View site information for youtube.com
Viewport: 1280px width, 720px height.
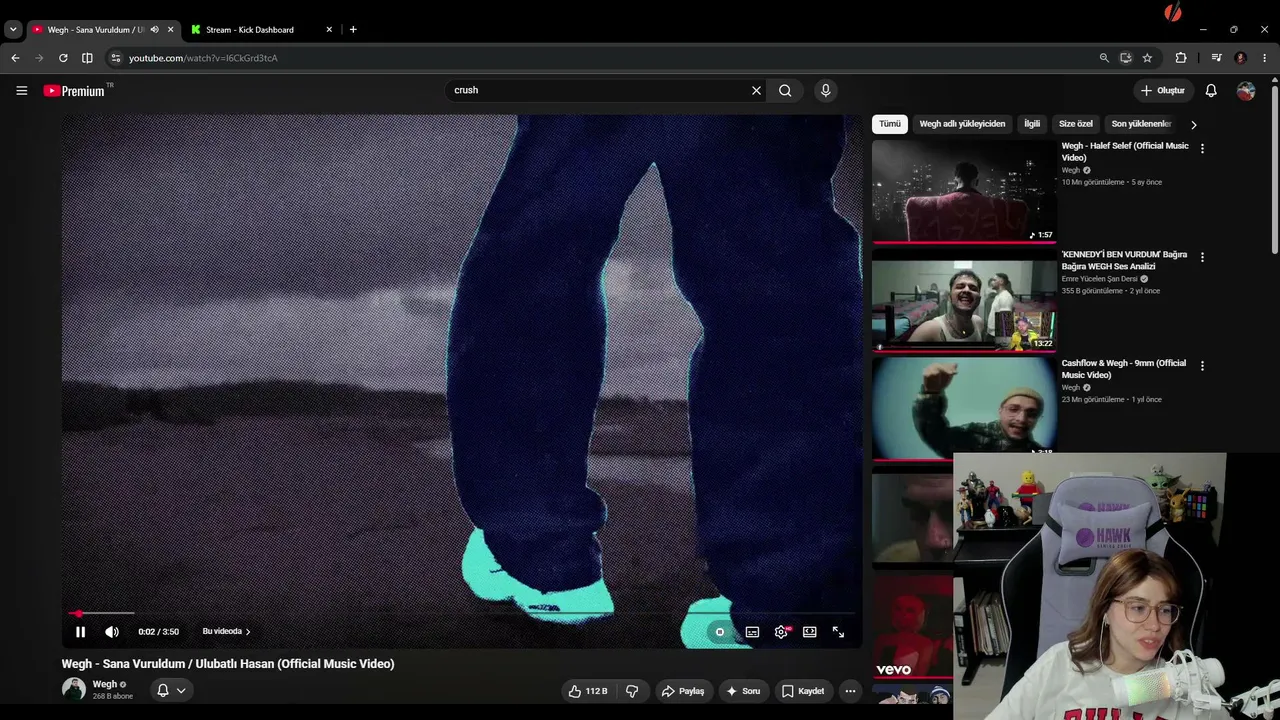click(x=115, y=58)
